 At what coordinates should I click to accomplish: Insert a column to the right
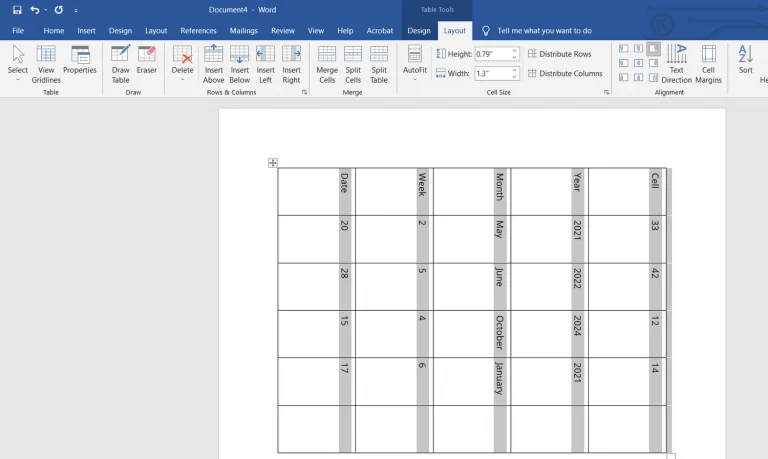point(291,64)
